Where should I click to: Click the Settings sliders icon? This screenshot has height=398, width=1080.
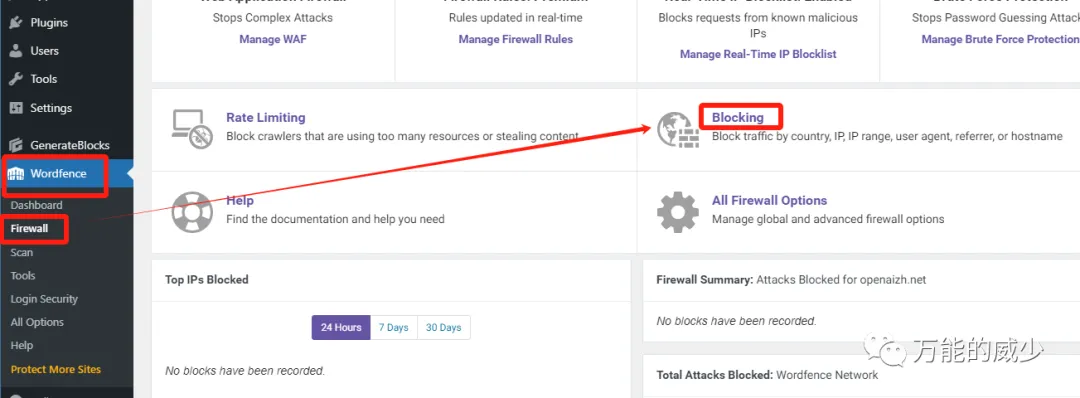[15, 108]
